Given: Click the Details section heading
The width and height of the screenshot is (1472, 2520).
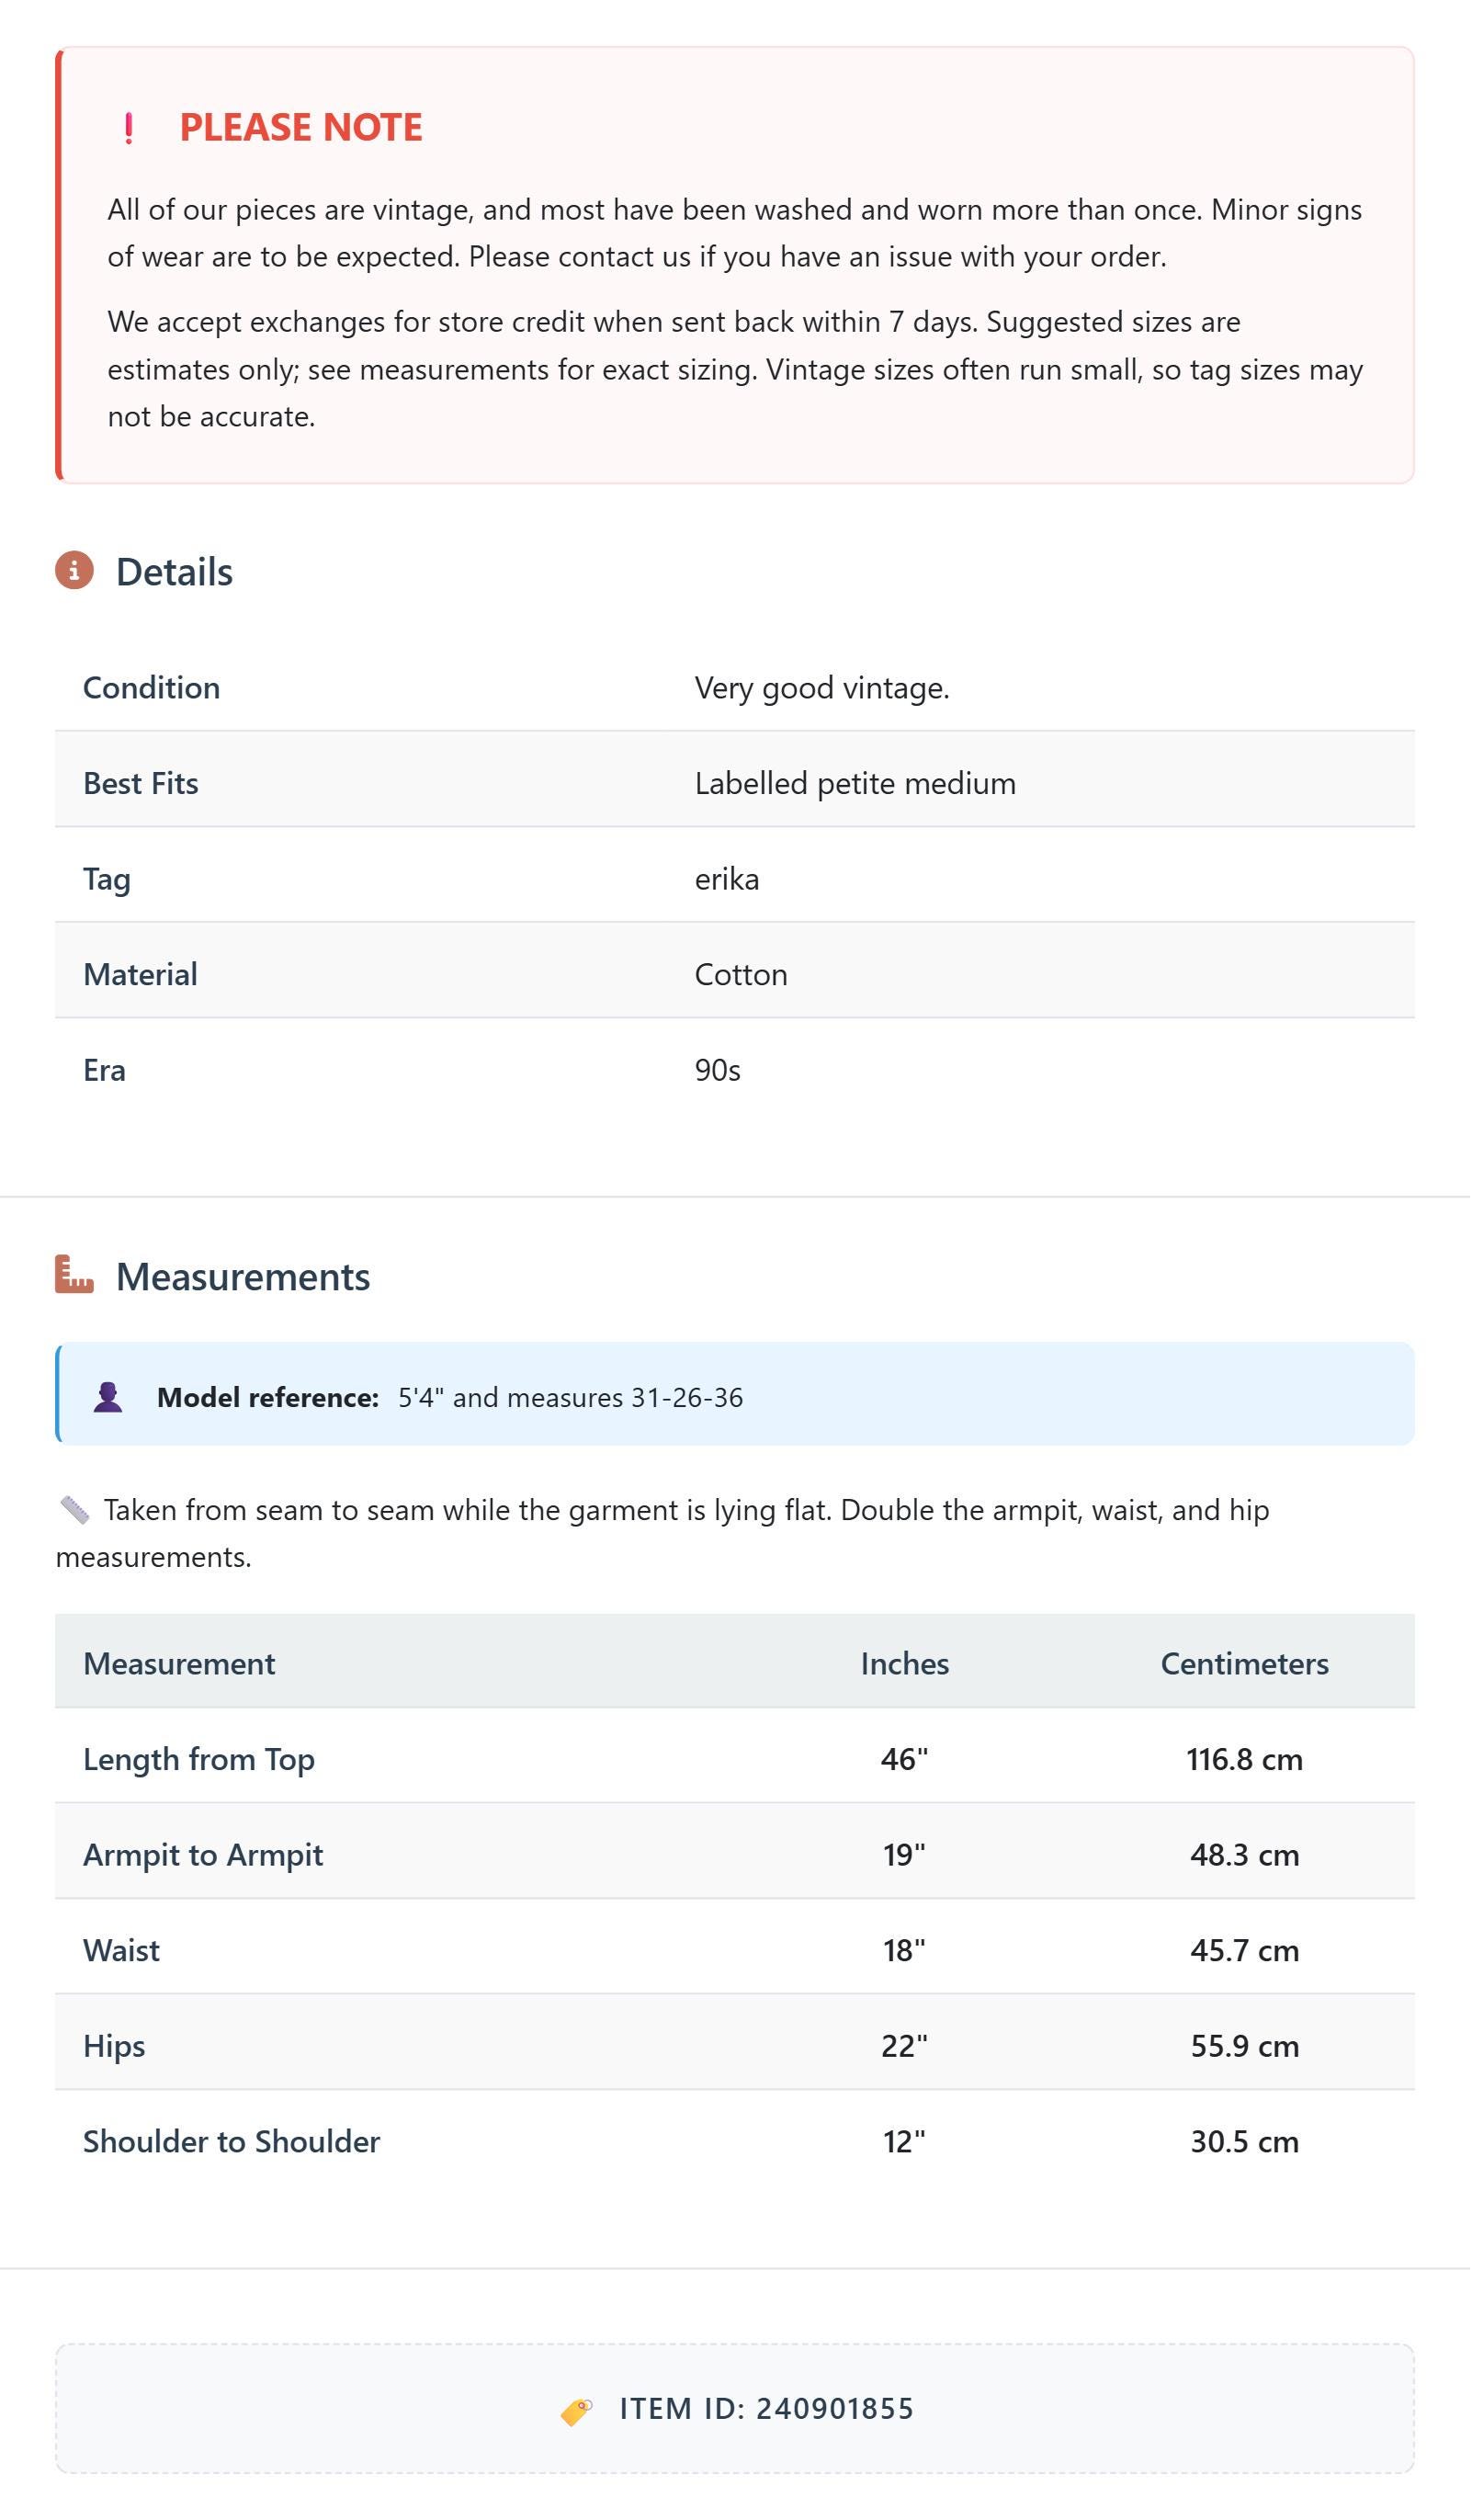Looking at the screenshot, I should [x=175, y=572].
